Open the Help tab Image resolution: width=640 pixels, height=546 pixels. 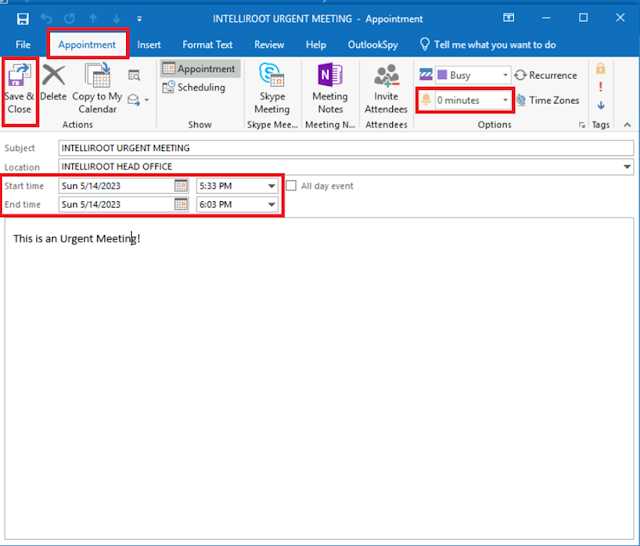pos(316,45)
